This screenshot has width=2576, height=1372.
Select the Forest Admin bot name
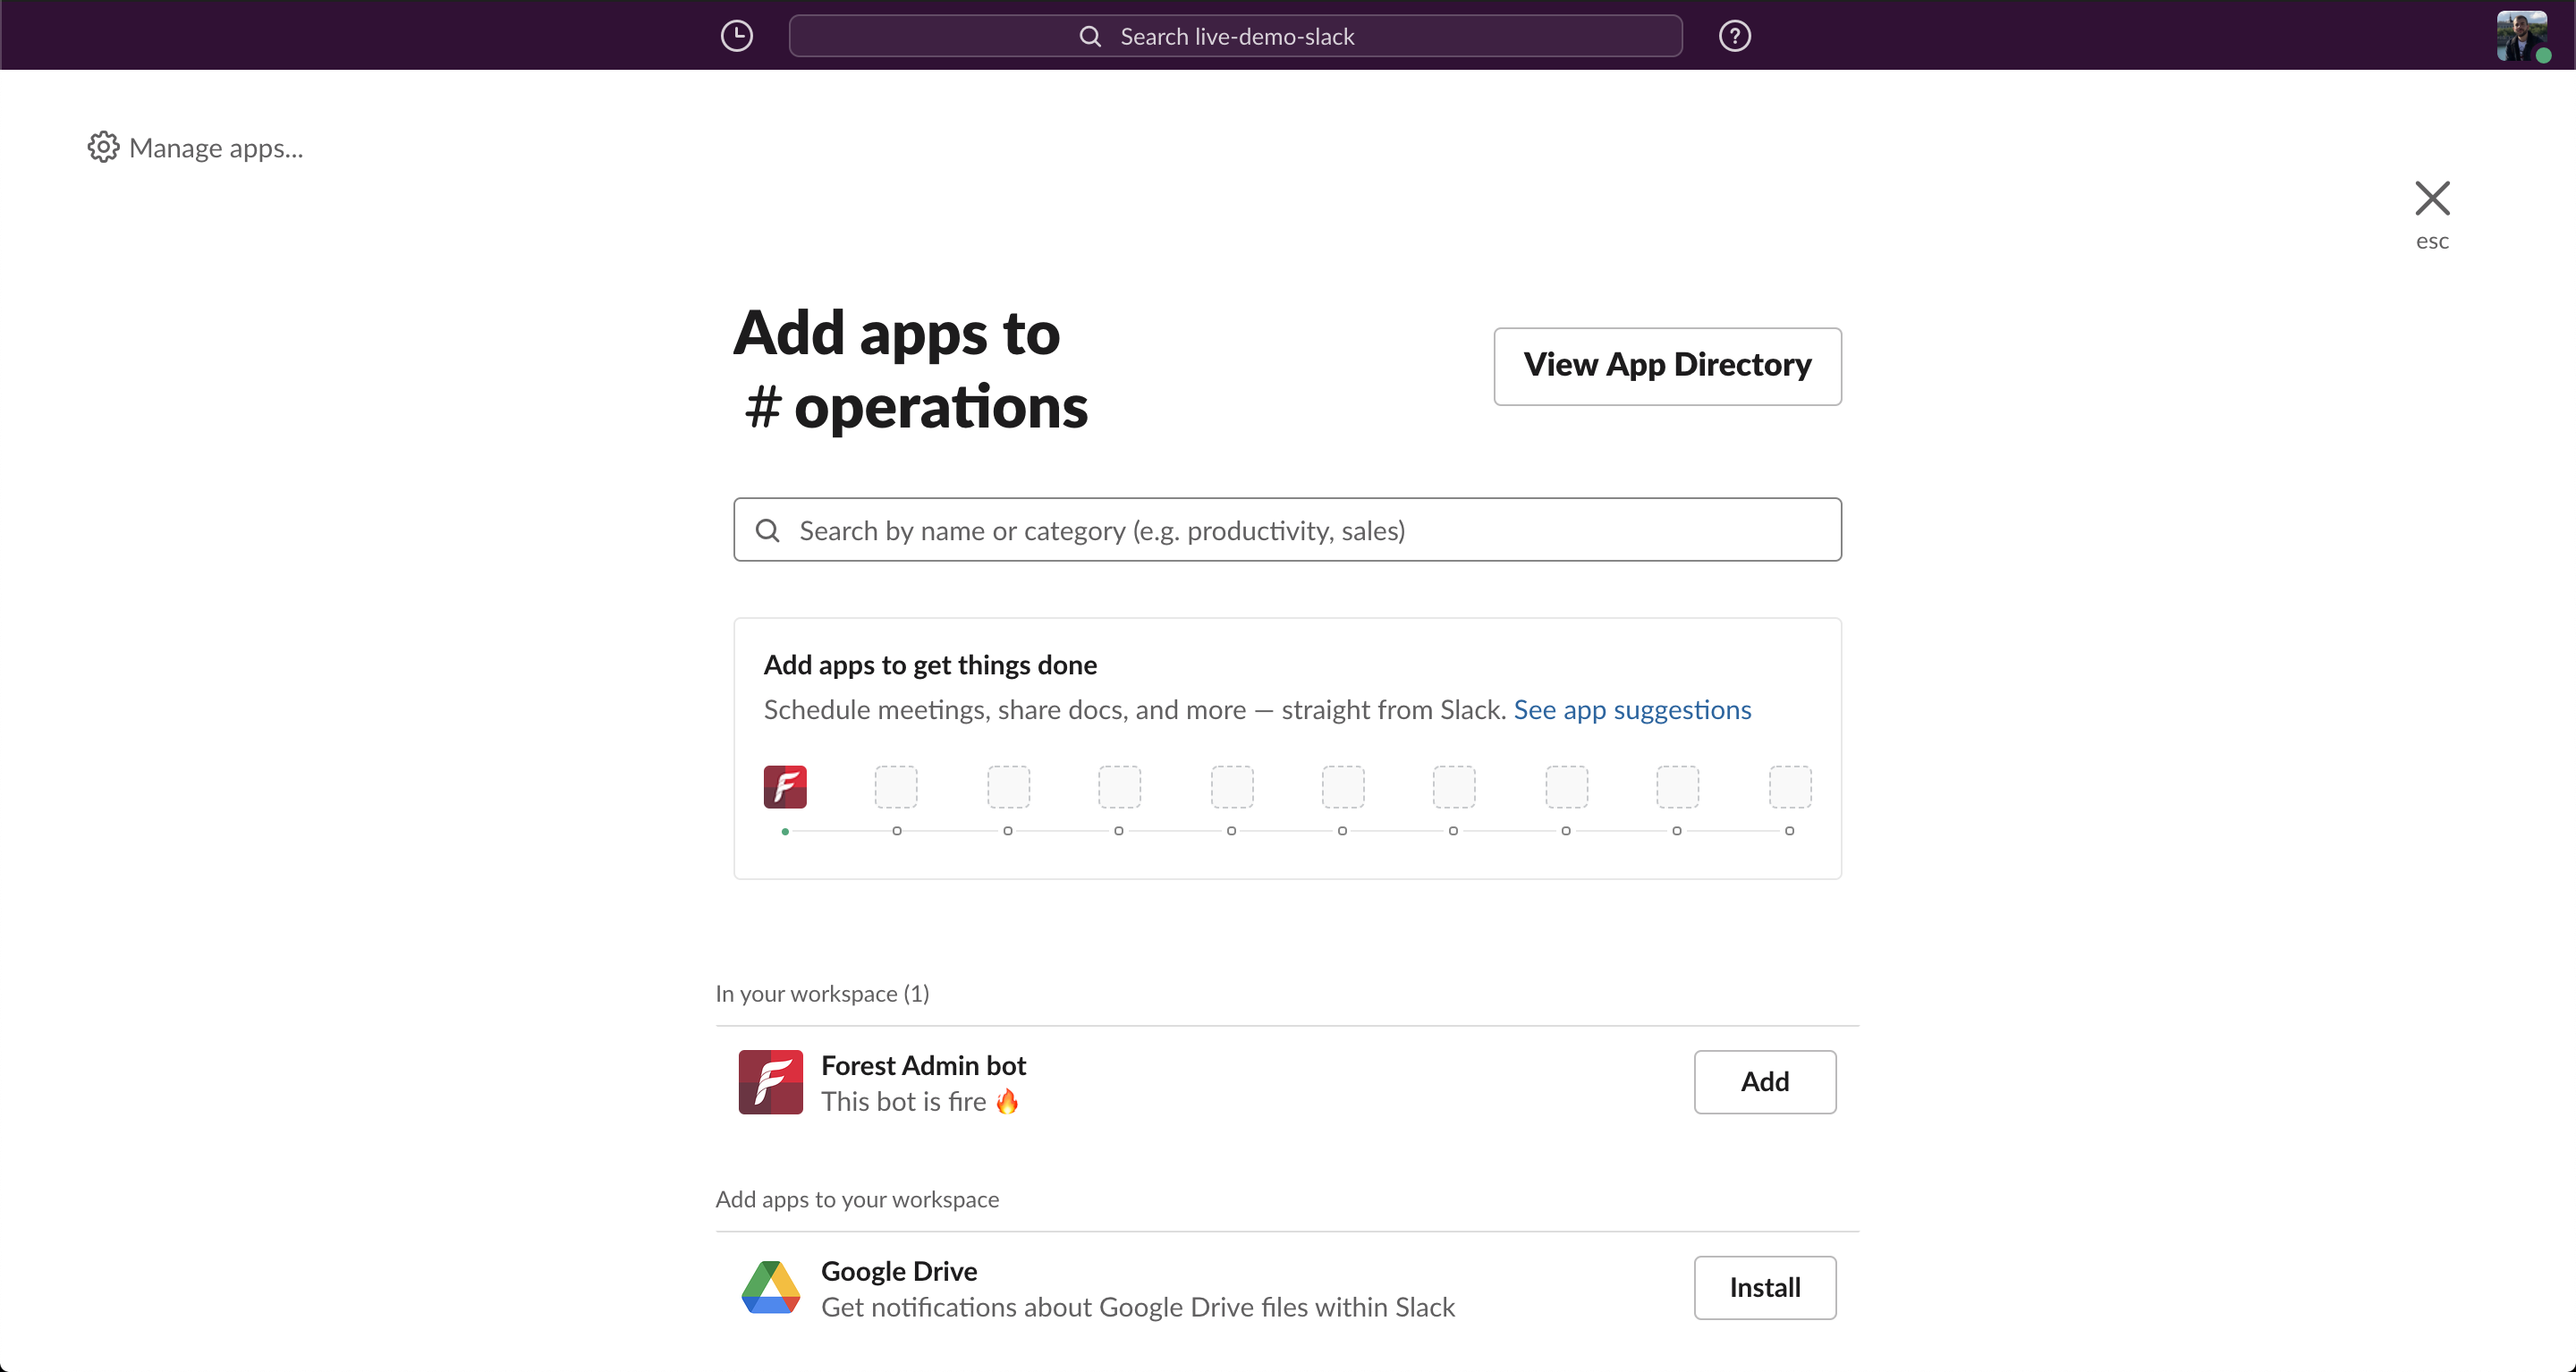(x=923, y=1065)
